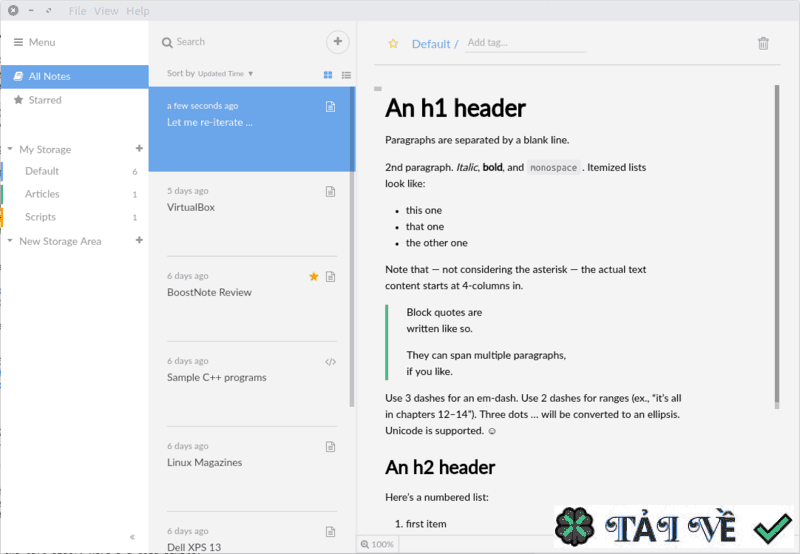The height and width of the screenshot is (554, 800).
Task: Click the '1. first item' list entry
Action: coord(421,524)
